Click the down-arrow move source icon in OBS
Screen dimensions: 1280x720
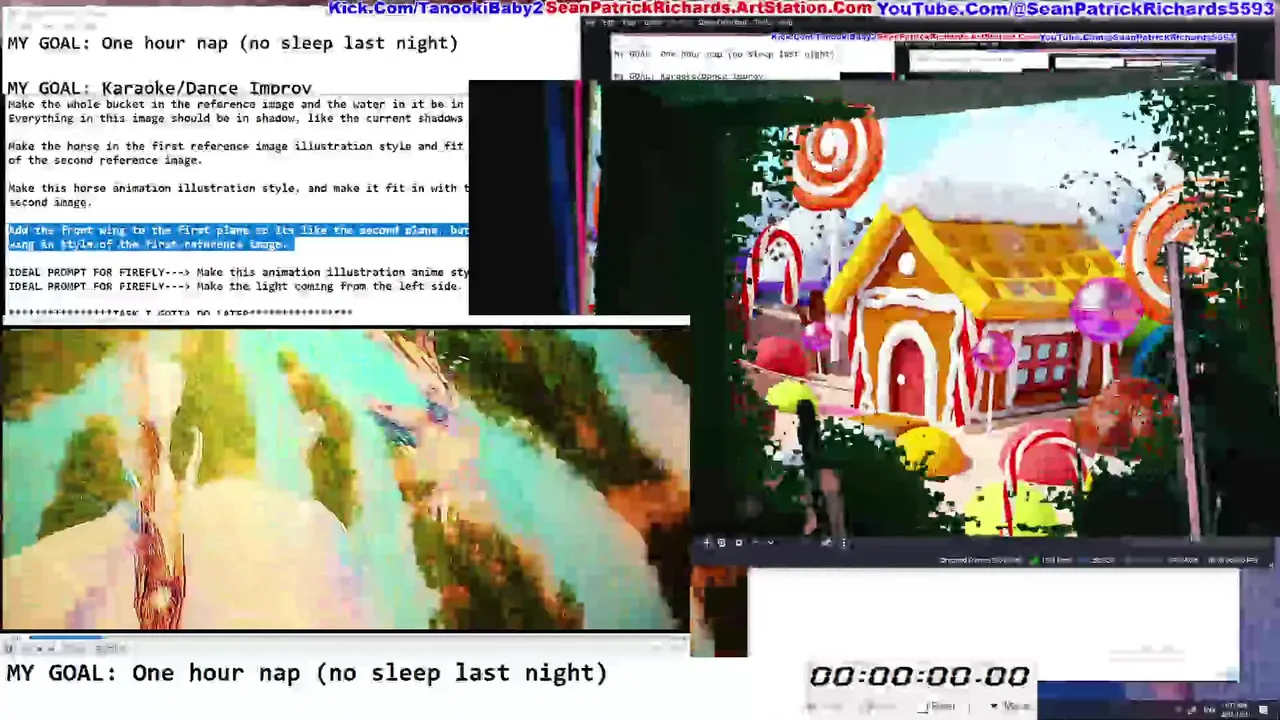pos(771,543)
